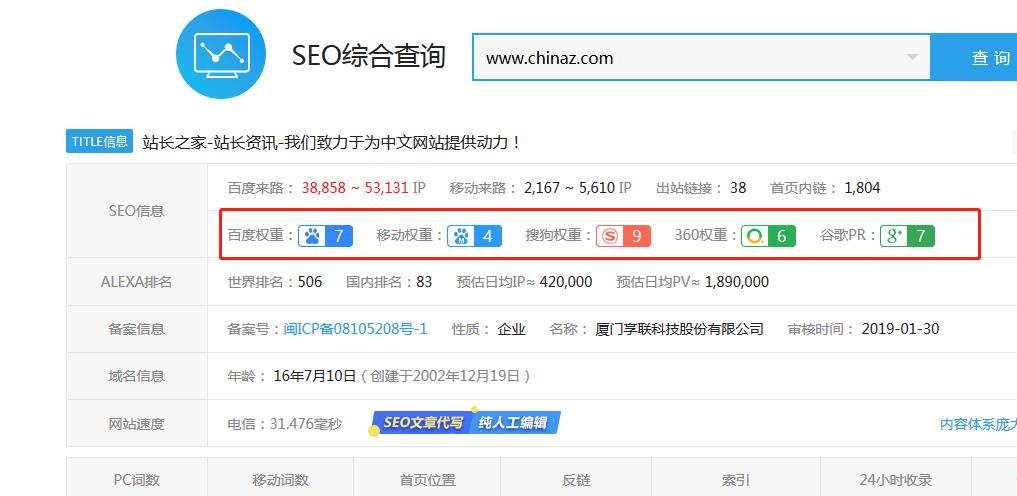The width and height of the screenshot is (1017, 496).
Task: Click the review date 2019-01-30
Action: 900,329
